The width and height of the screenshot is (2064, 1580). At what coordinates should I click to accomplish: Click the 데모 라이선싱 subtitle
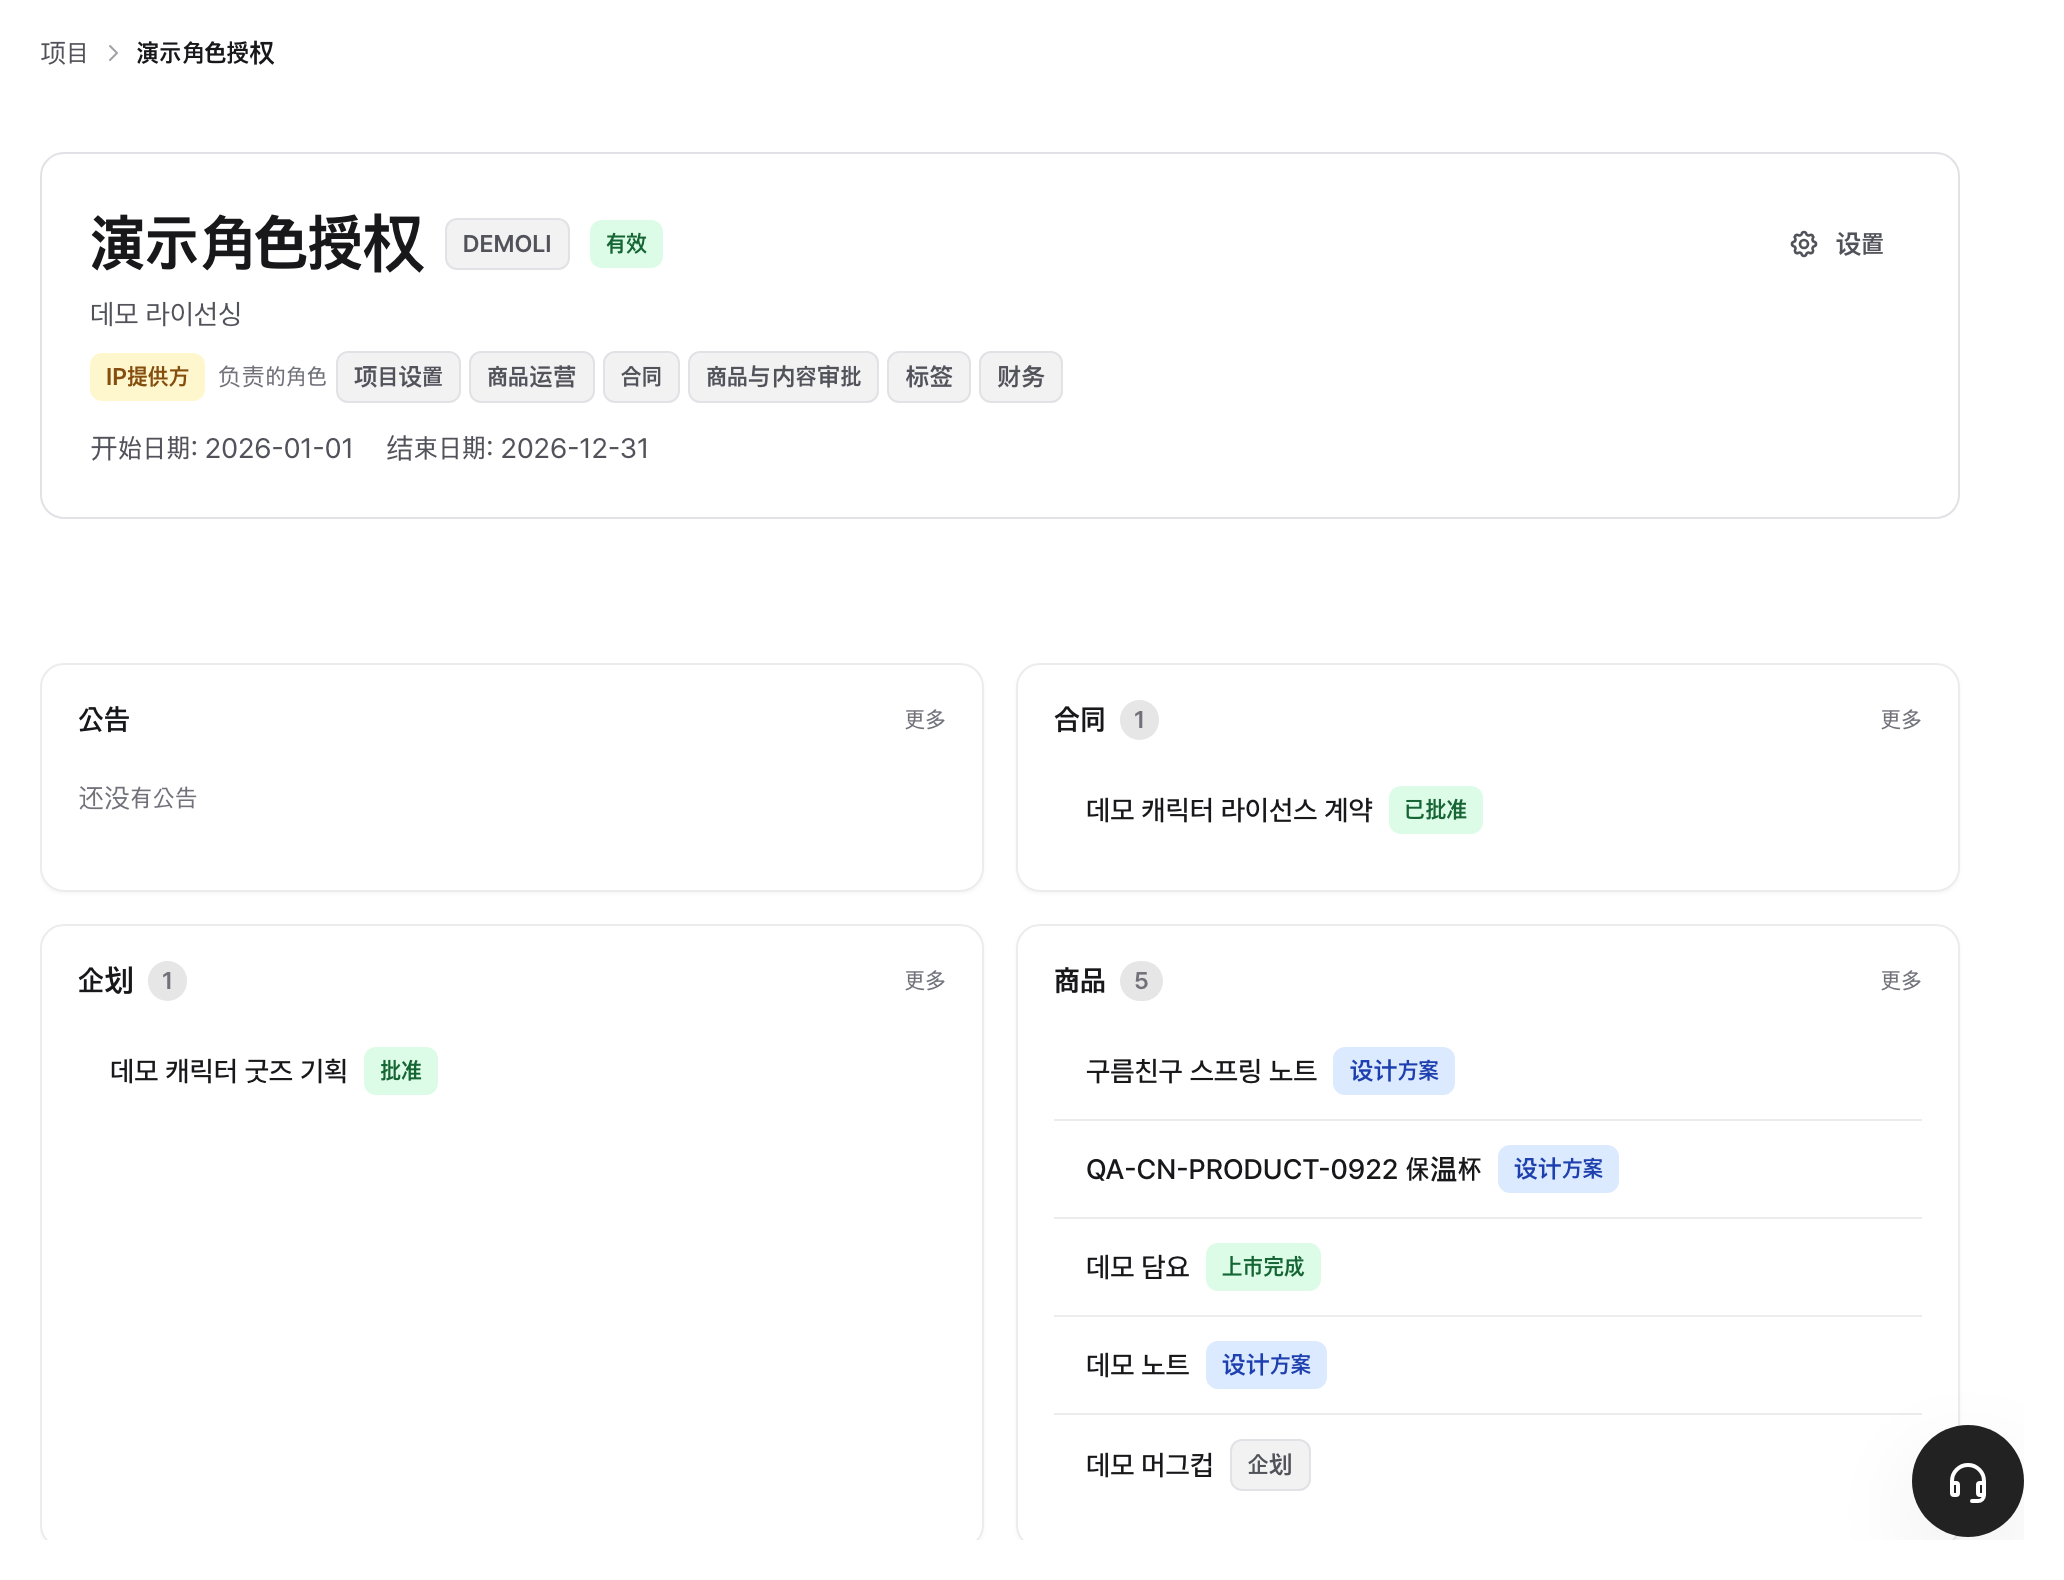point(166,314)
